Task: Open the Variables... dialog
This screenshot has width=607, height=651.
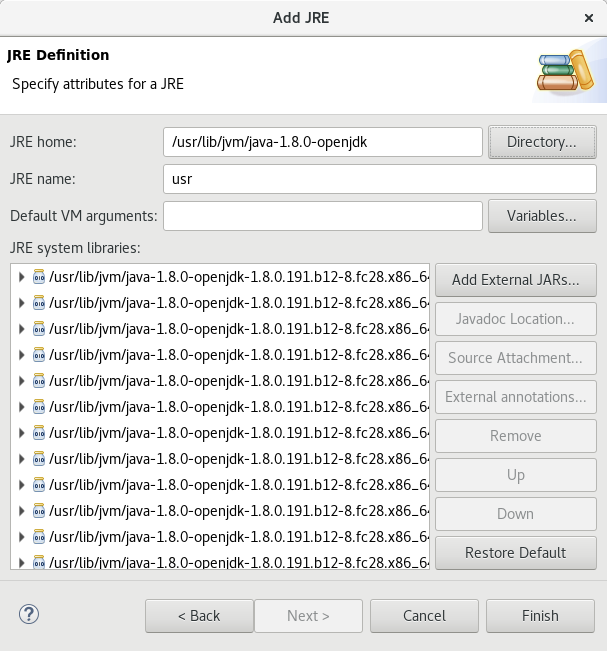Action: tap(542, 216)
